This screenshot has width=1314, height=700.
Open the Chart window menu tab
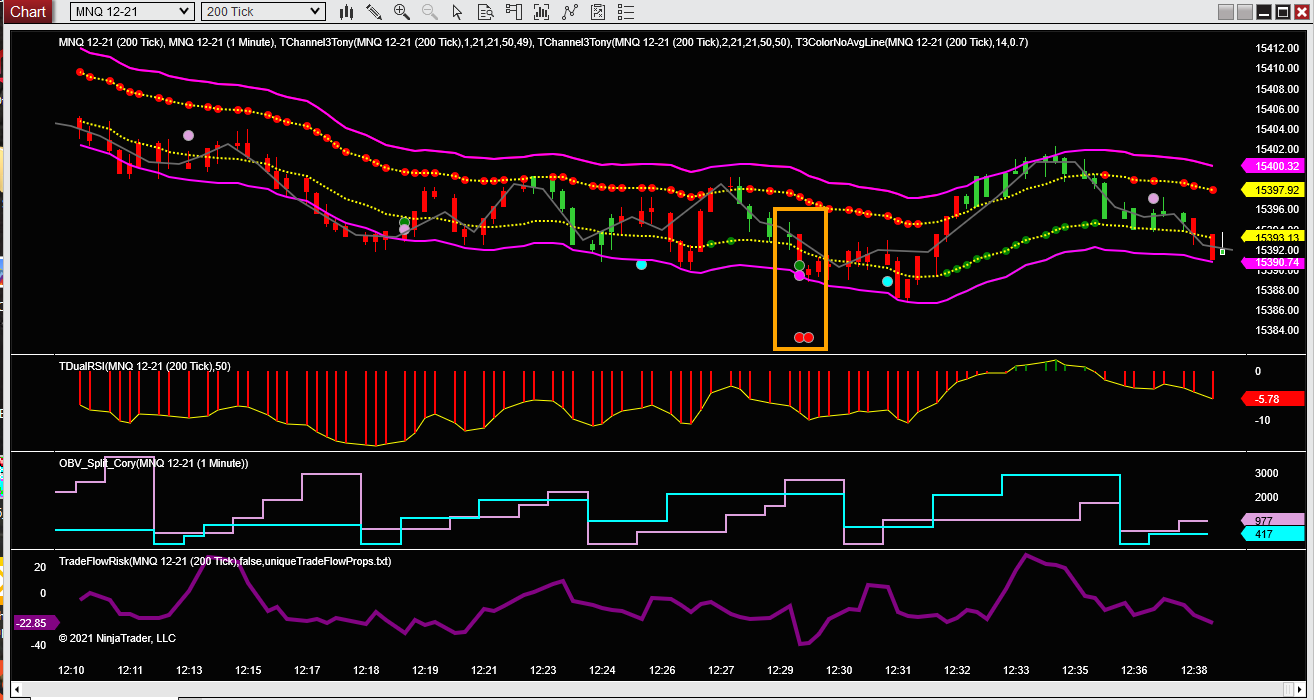click(x=27, y=12)
